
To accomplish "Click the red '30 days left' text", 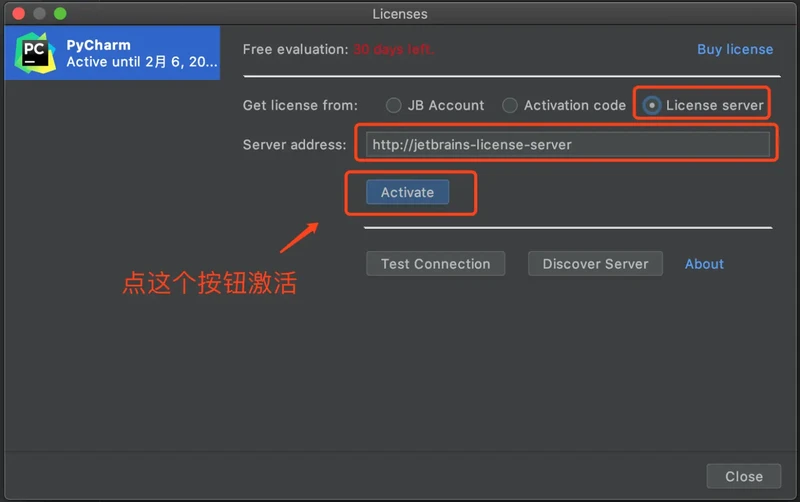I will (x=393, y=49).
